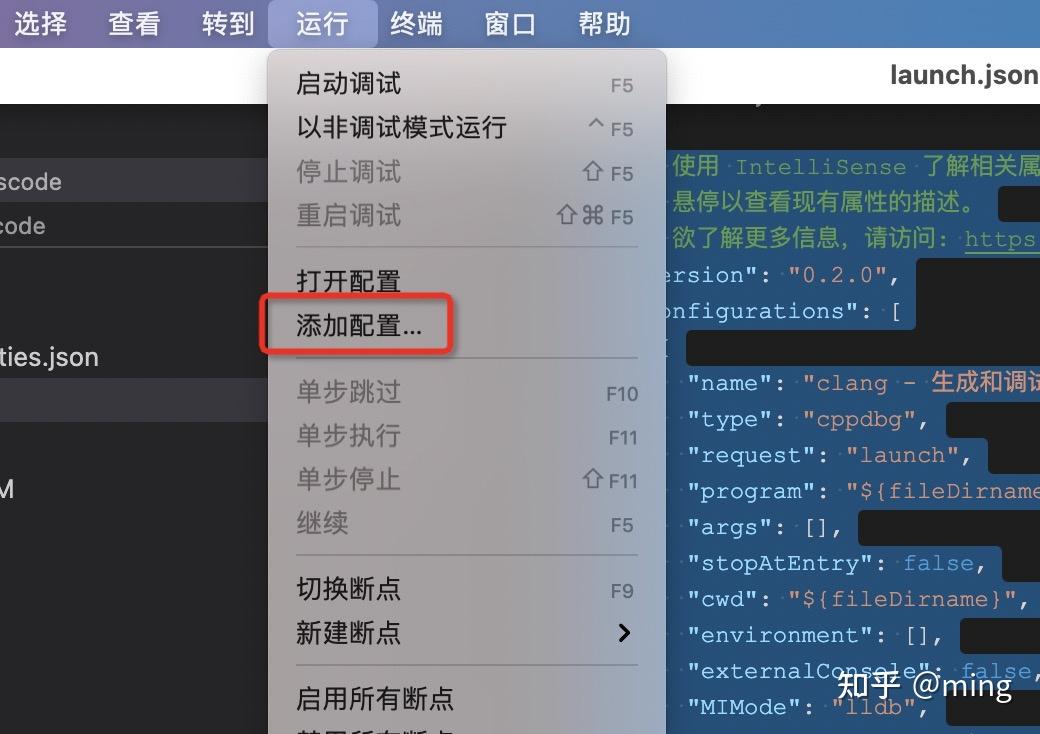The height and width of the screenshot is (734, 1040).
Task: Click the IntelliSense comment line
Action: tap(856, 166)
